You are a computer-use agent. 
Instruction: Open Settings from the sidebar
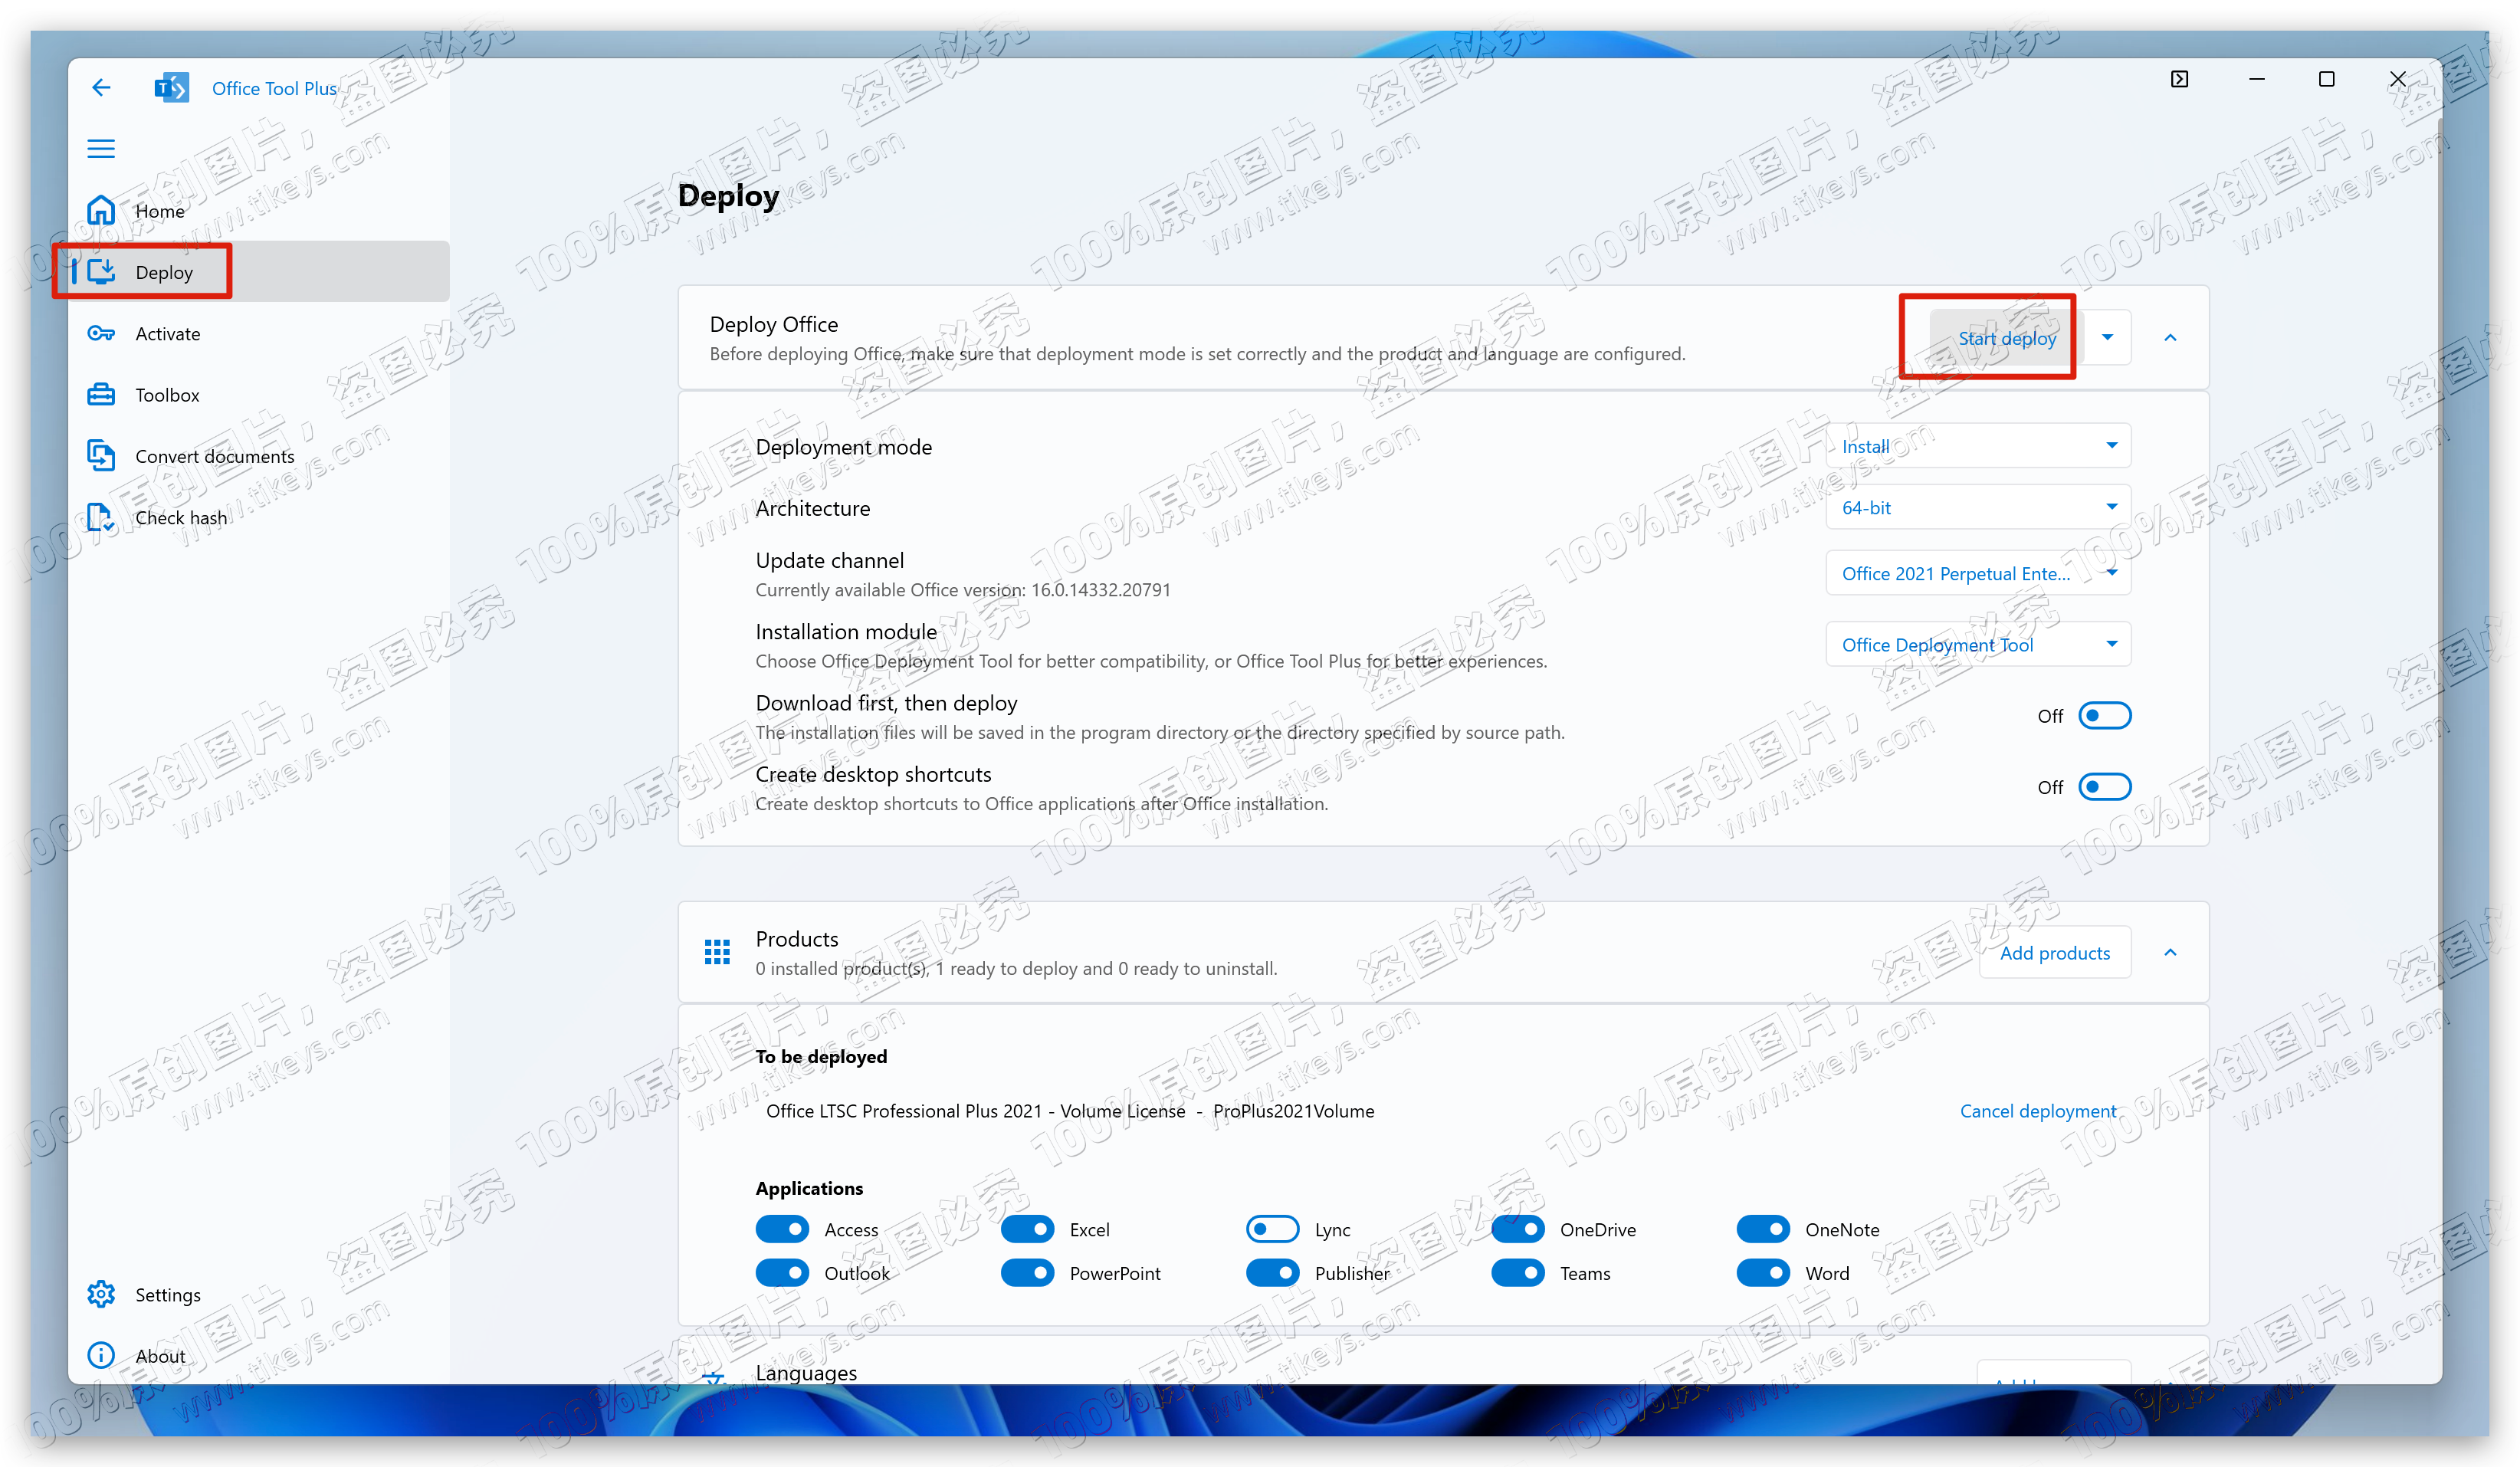point(260,1294)
